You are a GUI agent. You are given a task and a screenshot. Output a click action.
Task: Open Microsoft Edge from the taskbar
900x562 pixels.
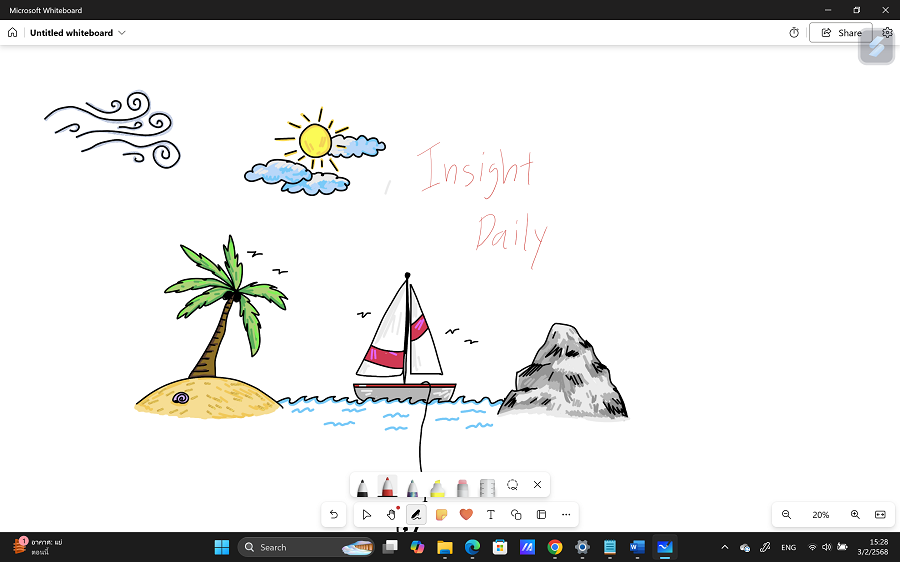pos(472,547)
